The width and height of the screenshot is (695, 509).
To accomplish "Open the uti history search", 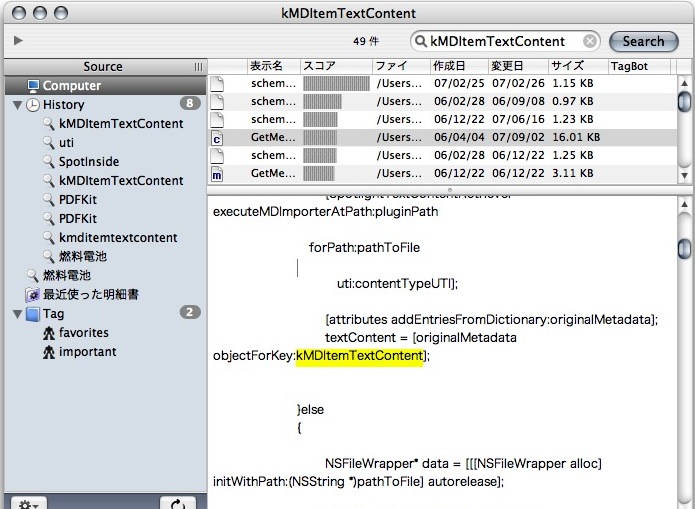I will pyautogui.click(x=66, y=143).
